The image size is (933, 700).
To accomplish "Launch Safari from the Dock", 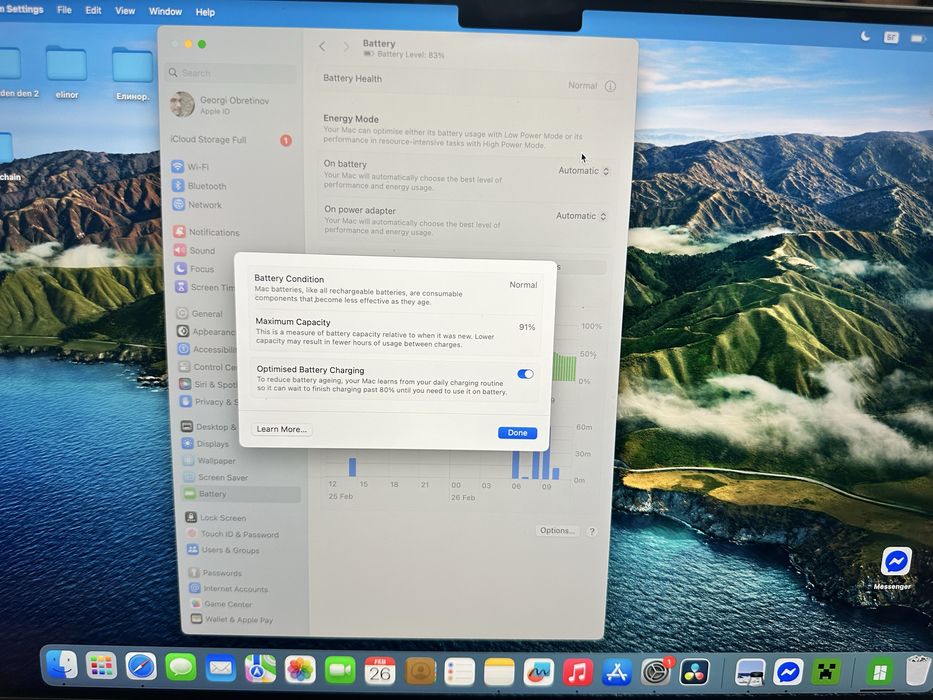I will pyautogui.click(x=141, y=667).
